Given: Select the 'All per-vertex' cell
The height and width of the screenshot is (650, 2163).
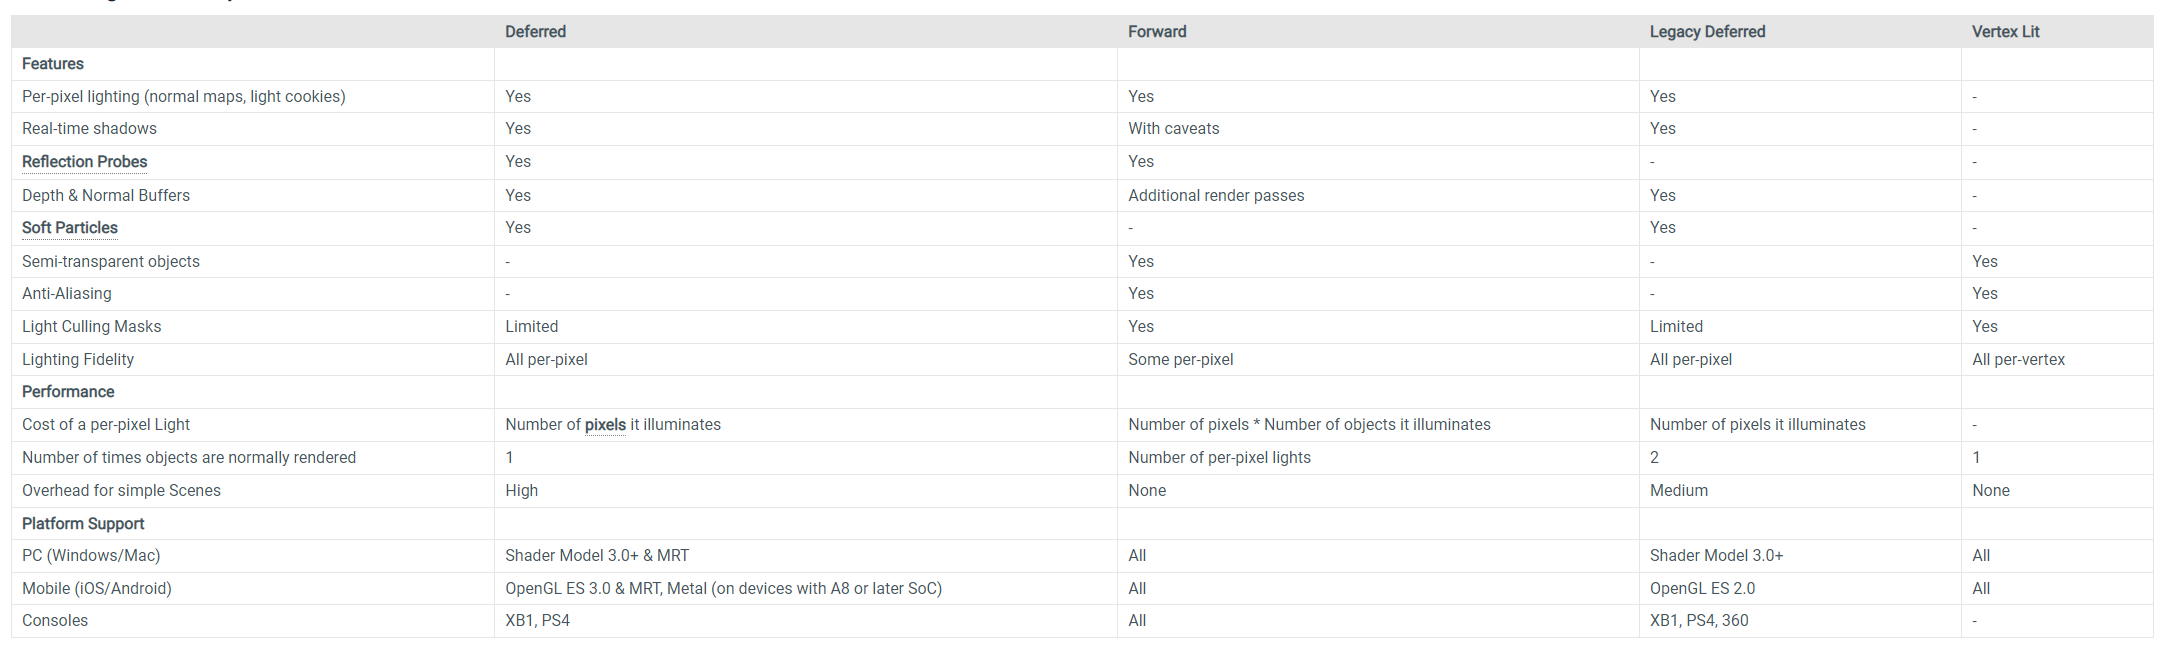Looking at the screenshot, I should (x=2018, y=360).
